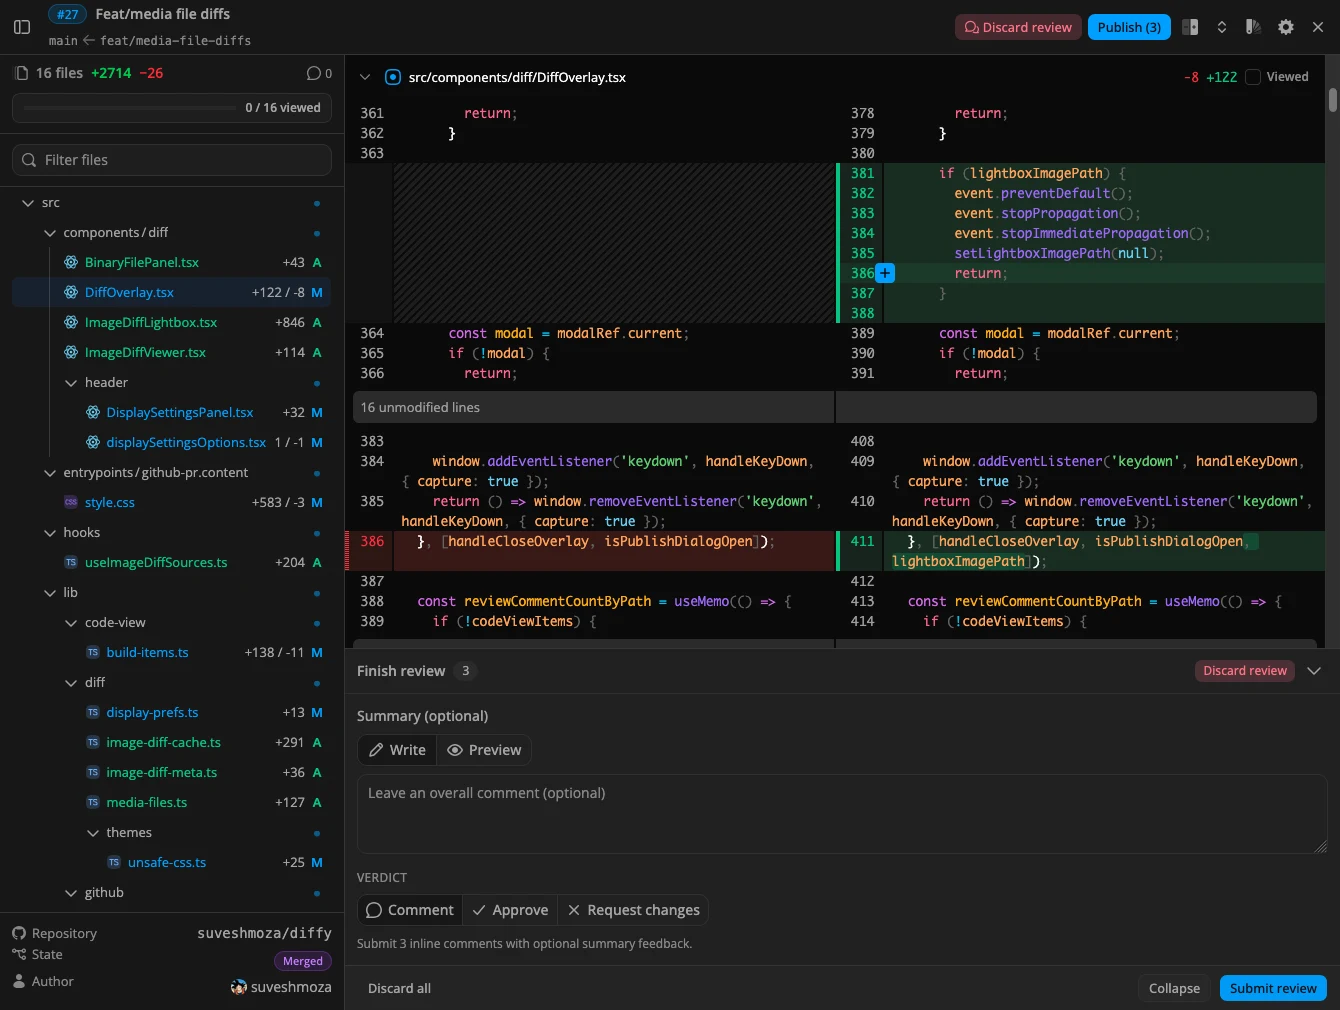Expand the 16 unmodified lines bar
1340x1010 pixels.
tap(835, 407)
